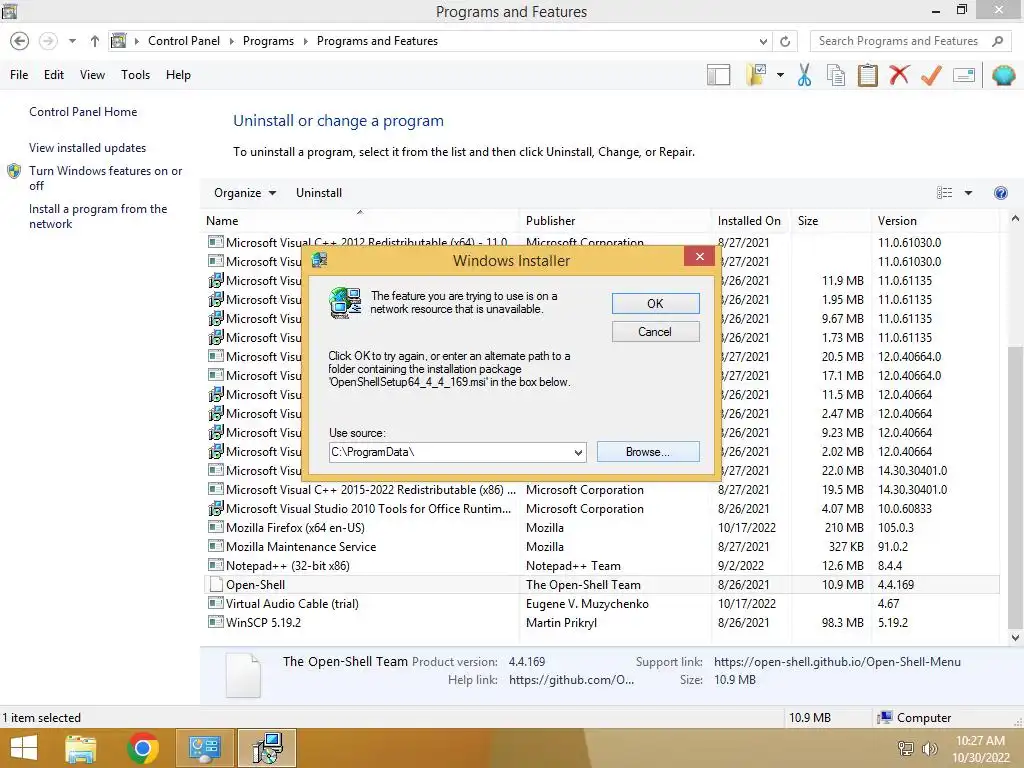Open the View menu

click(x=92, y=75)
